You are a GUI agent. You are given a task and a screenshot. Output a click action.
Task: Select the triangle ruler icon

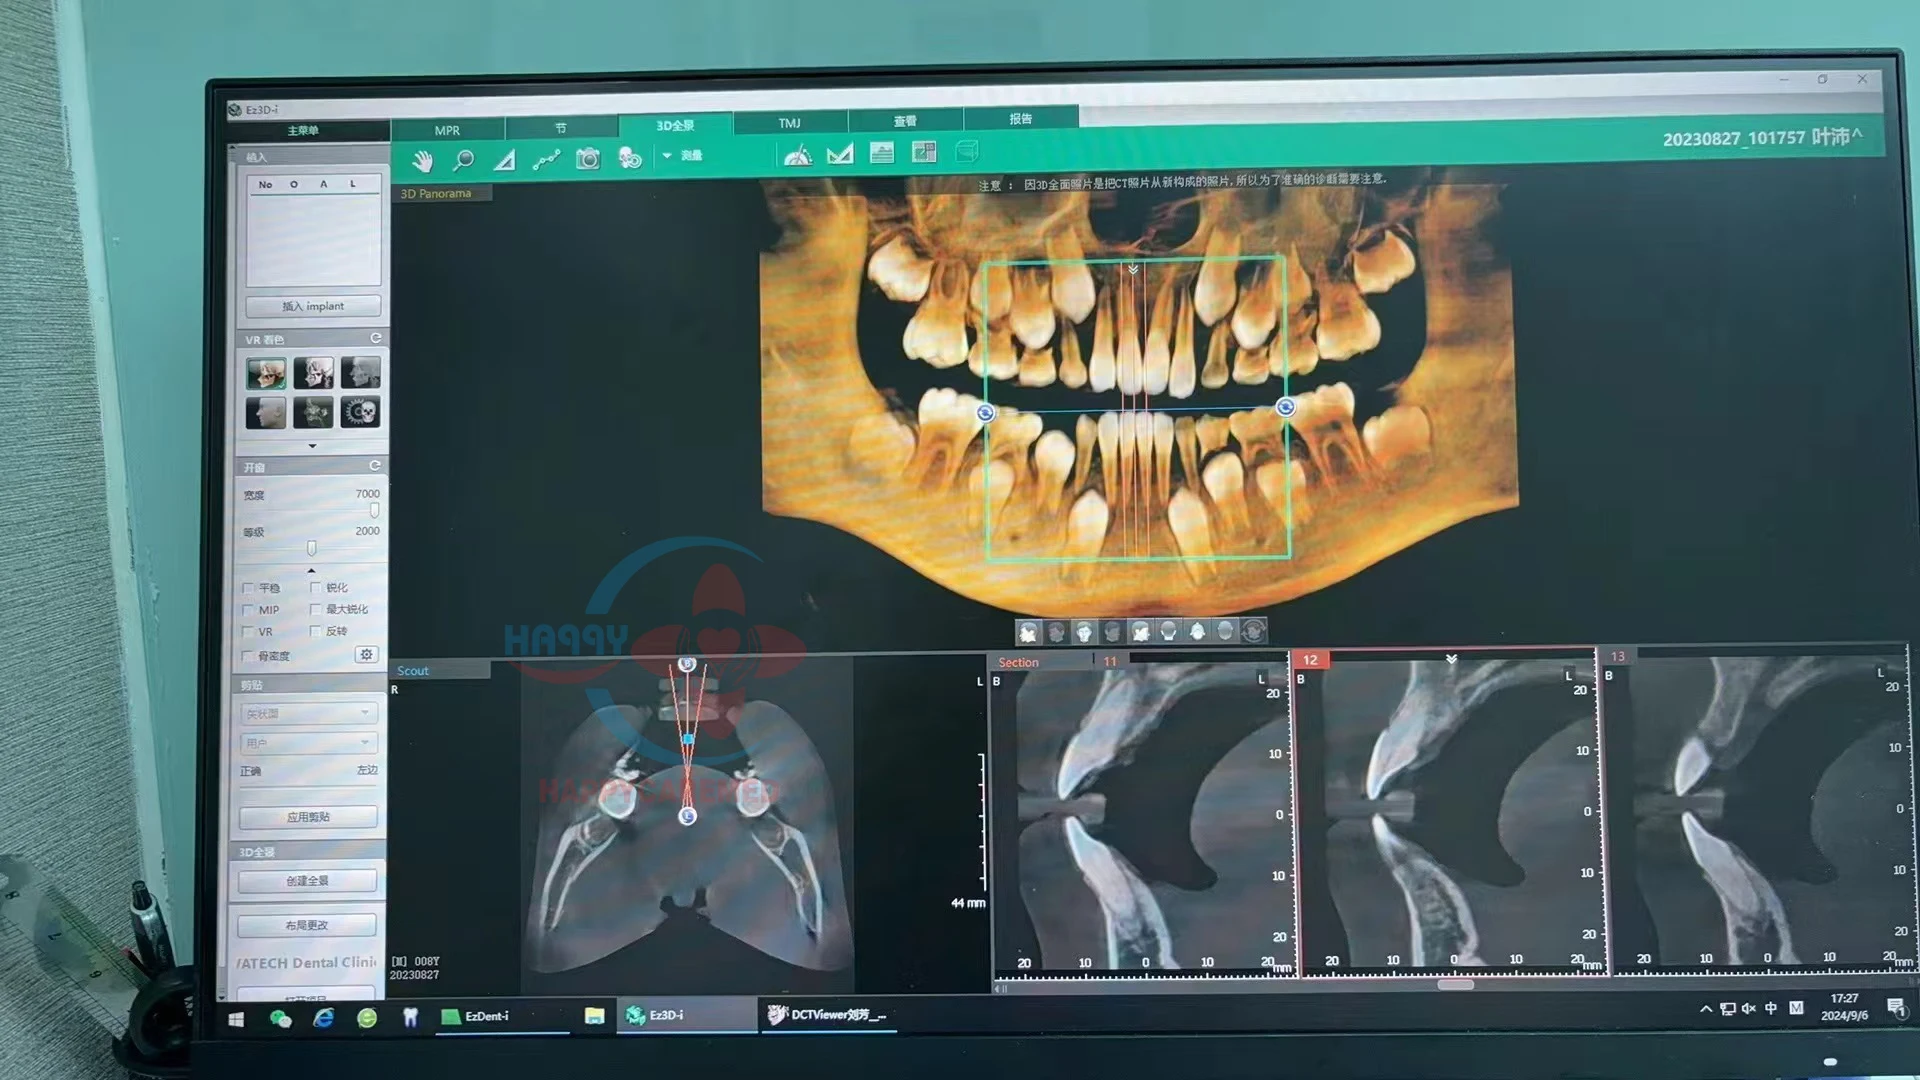point(504,160)
